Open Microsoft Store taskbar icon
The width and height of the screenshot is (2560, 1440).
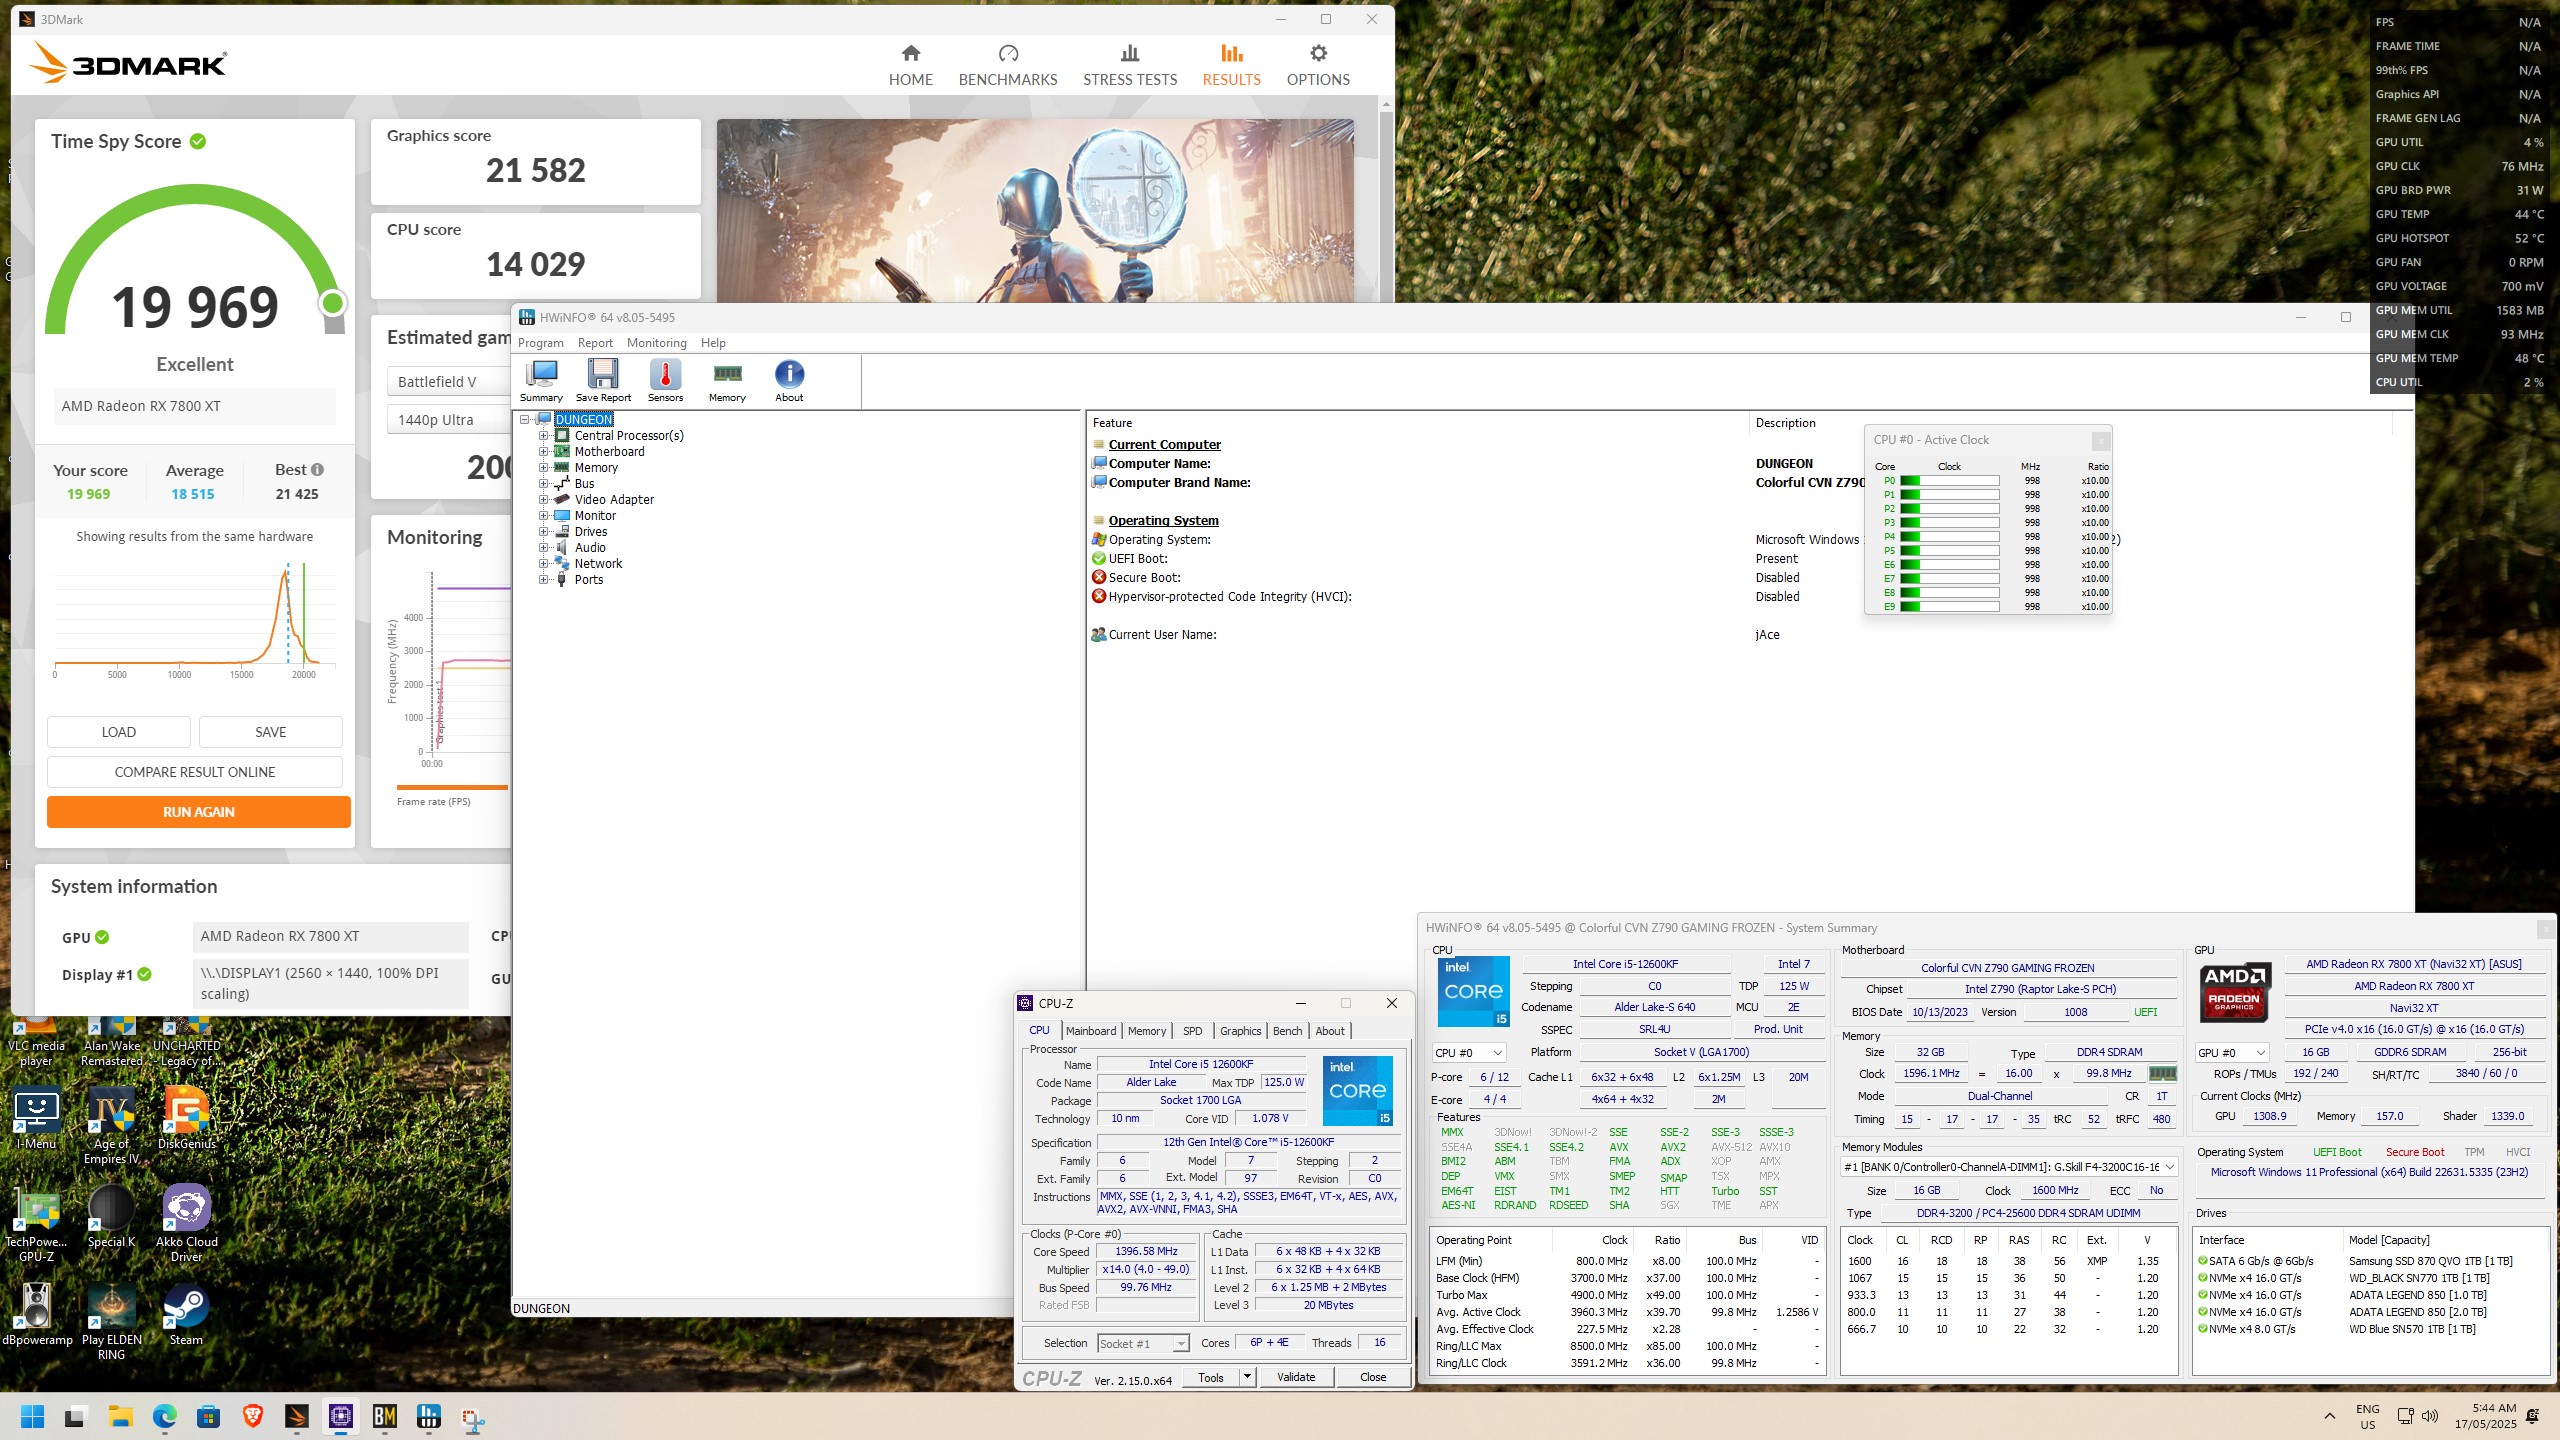[209, 1416]
